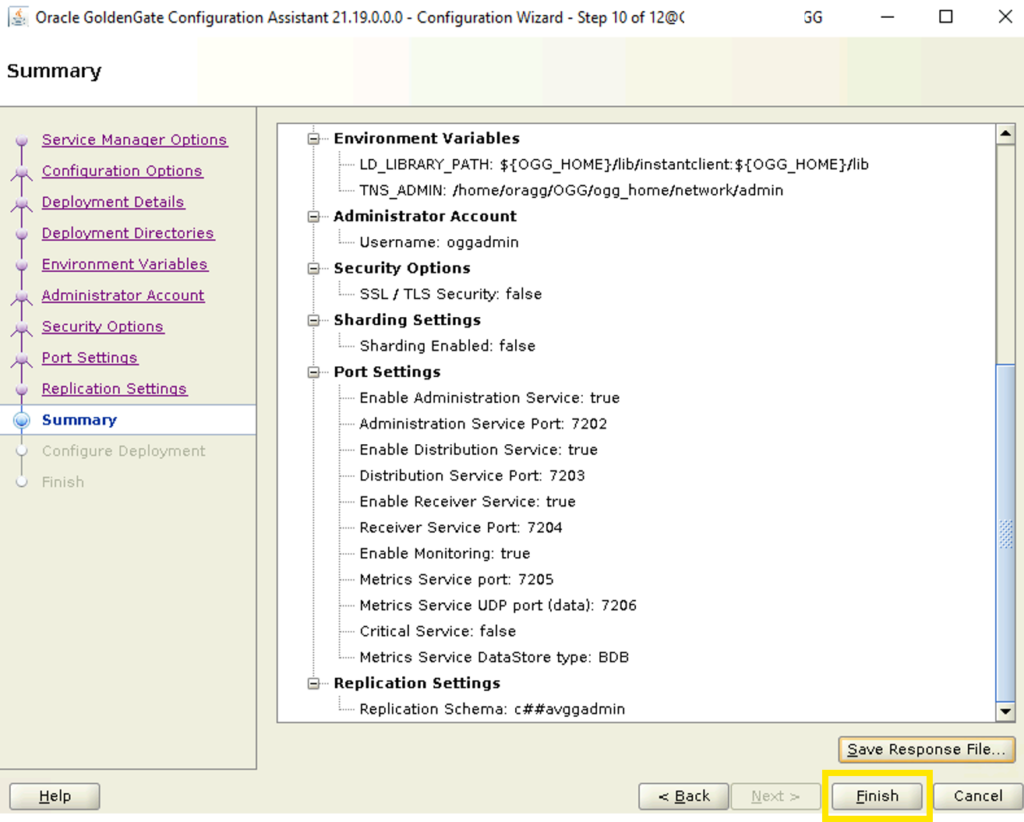
Task: Collapse the Sharding Settings tree node
Action: pos(314,320)
